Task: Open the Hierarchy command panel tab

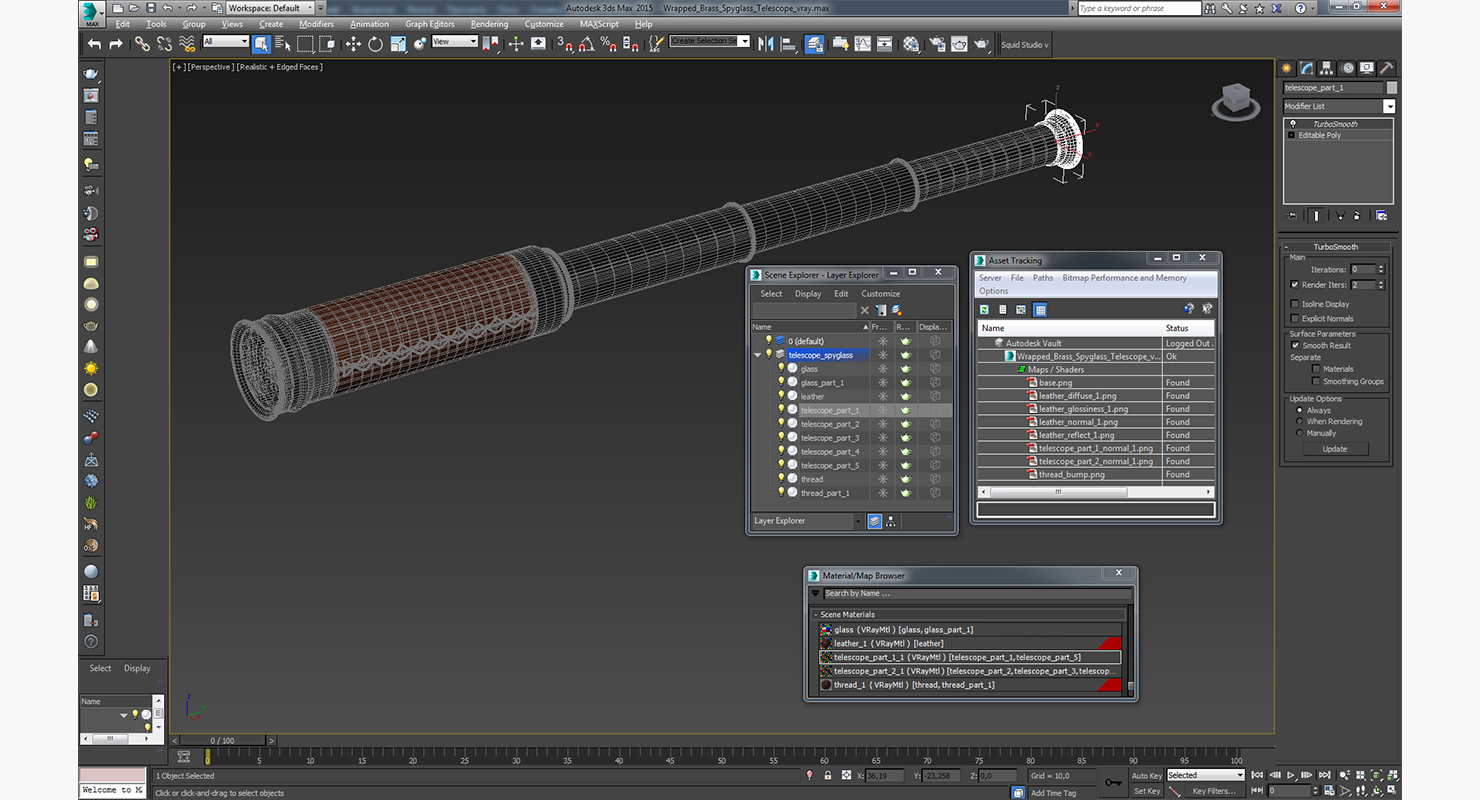Action: tap(1327, 68)
